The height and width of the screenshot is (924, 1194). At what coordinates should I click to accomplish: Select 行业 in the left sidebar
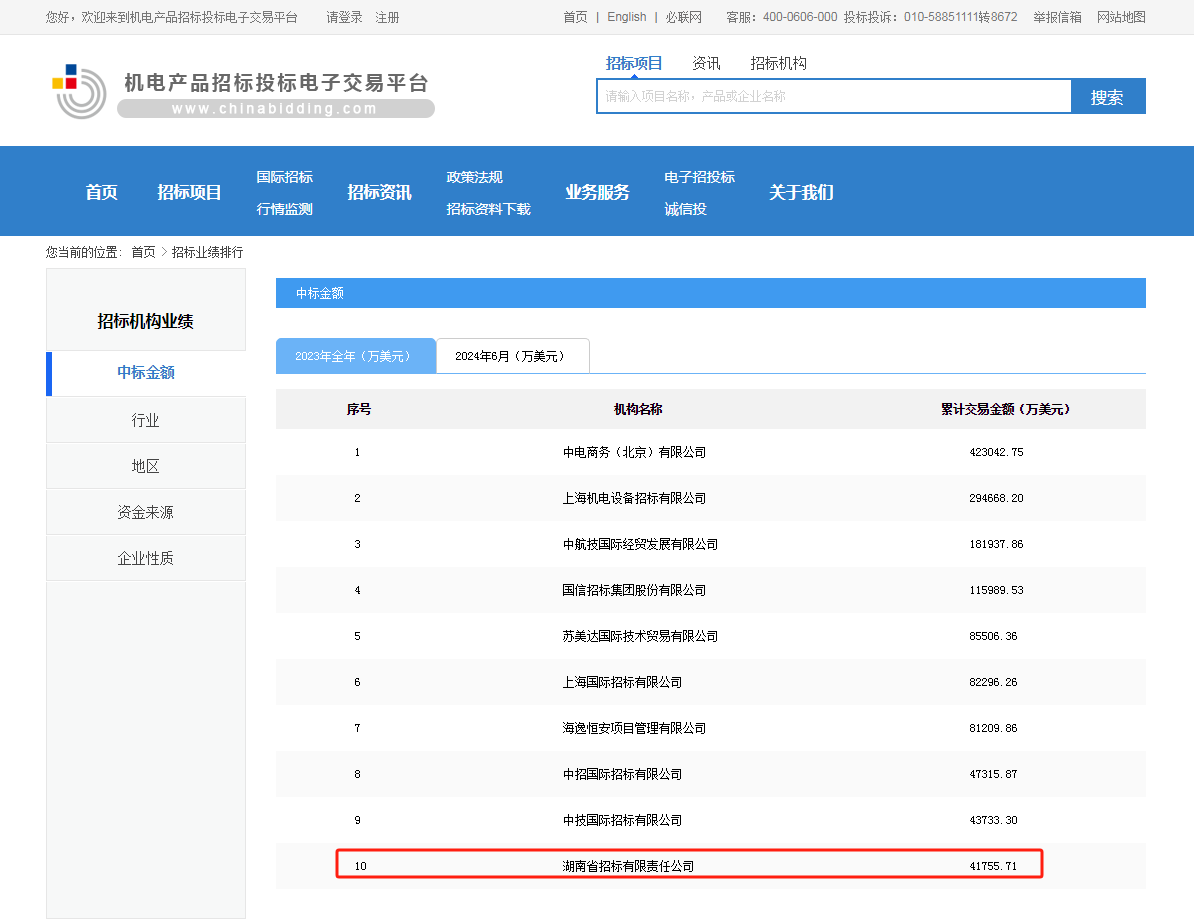coord(146,420)
